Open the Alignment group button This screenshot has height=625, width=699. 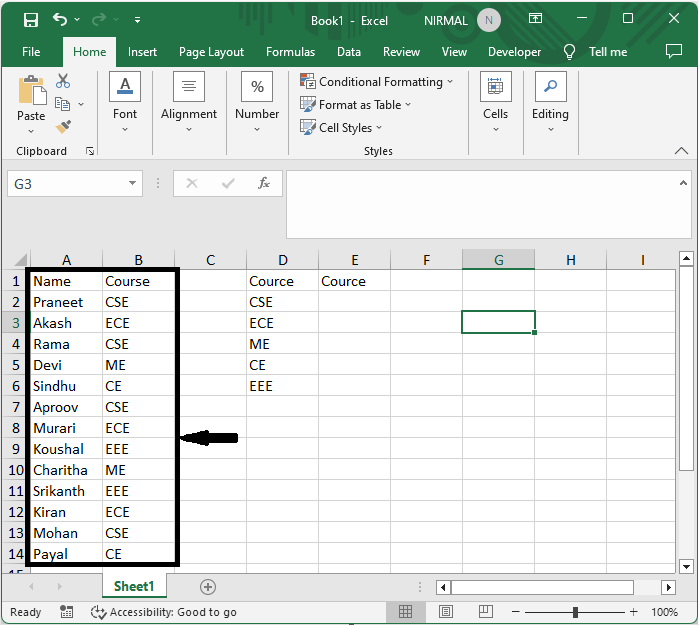(x=189, y=102)
